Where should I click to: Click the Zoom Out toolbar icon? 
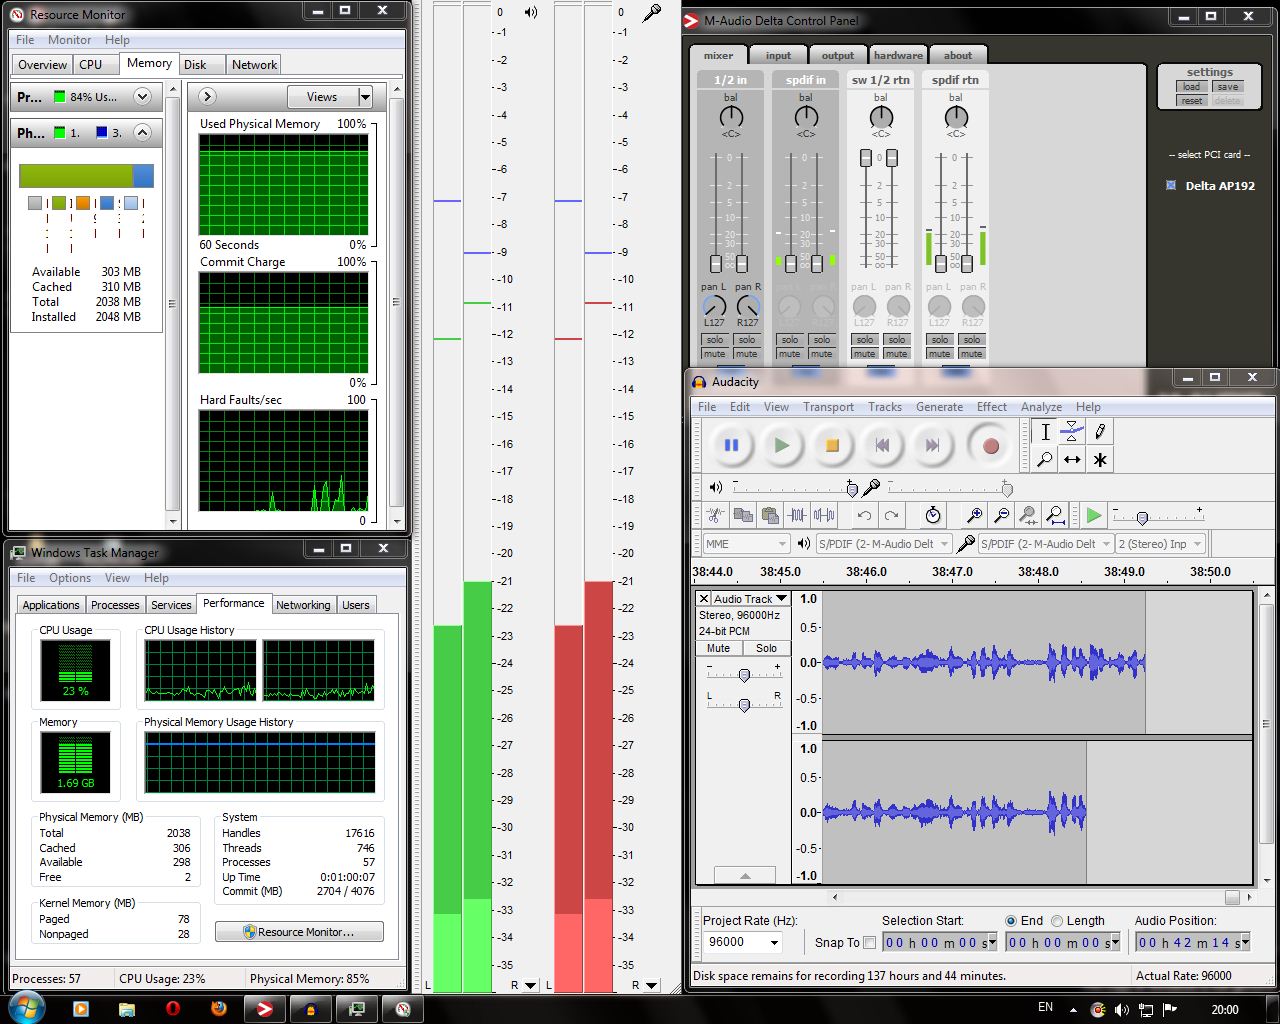1001,515
